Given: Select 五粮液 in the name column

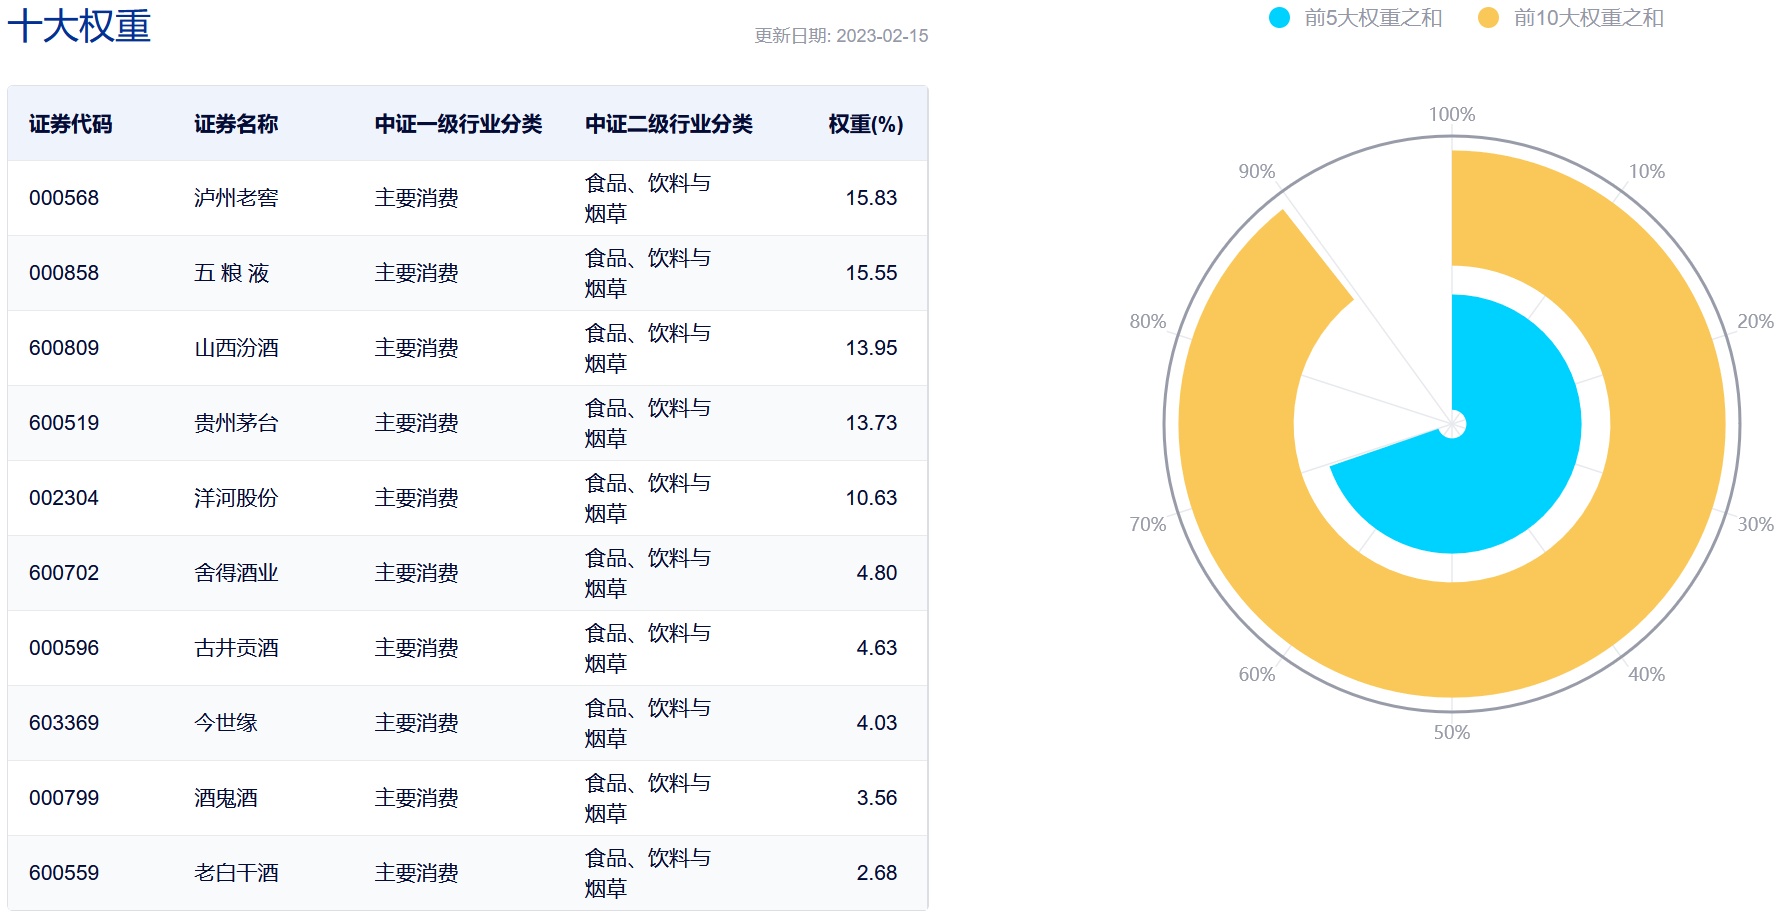Looking at the screenshot, I should tap(231, 273).
